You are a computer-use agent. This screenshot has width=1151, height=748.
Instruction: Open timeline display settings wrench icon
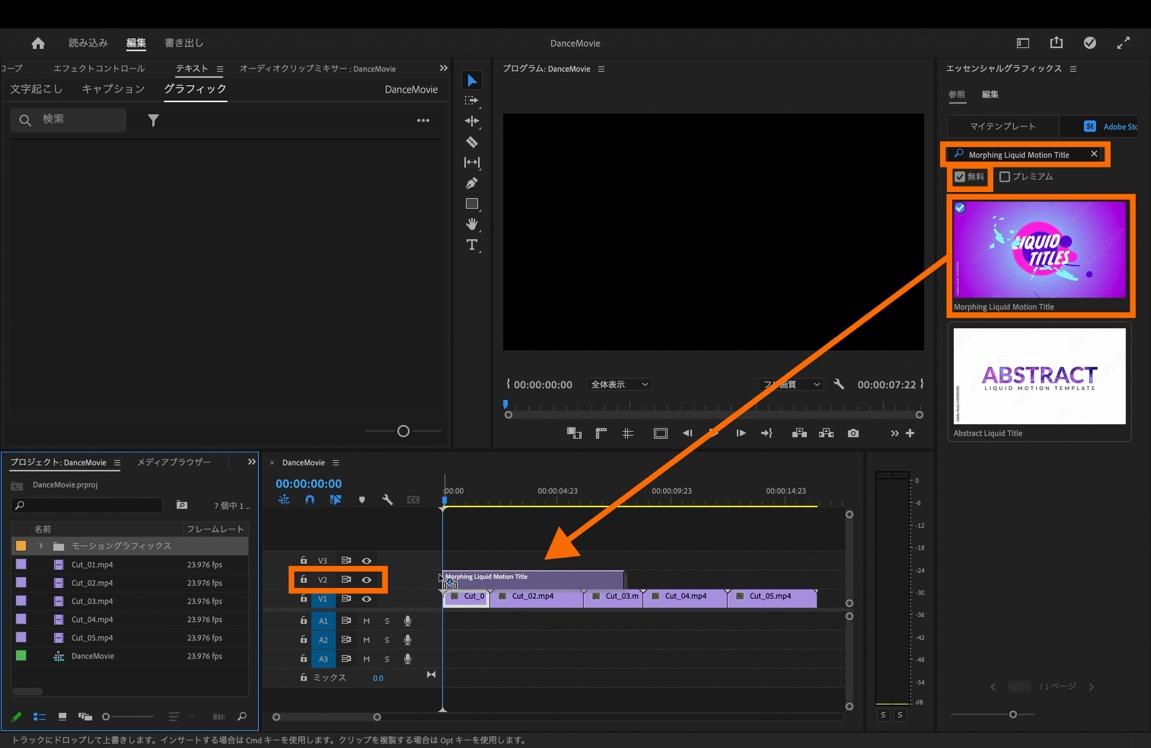point(387,500)
